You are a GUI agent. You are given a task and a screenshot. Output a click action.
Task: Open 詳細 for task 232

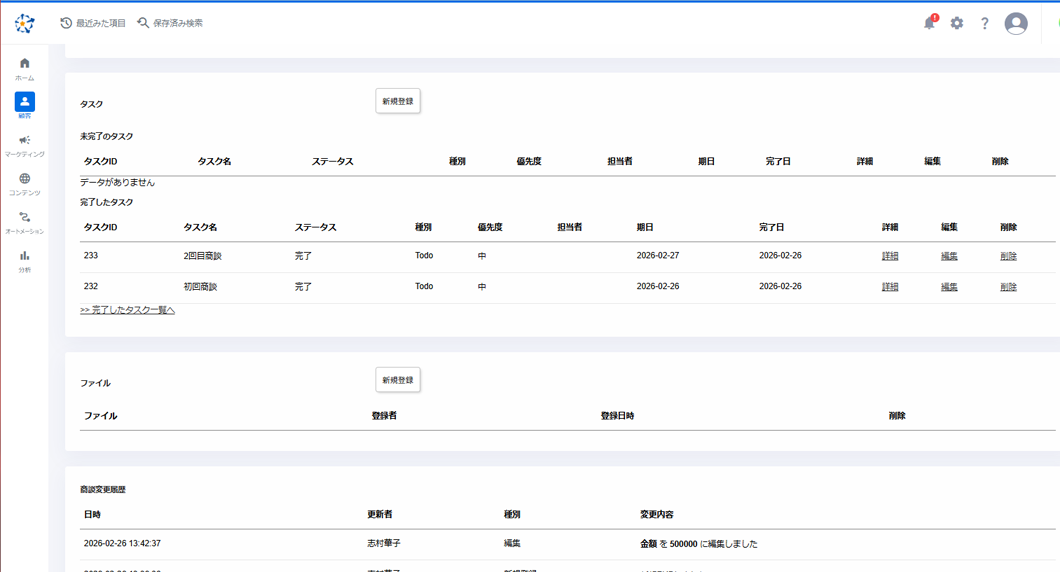pos(890,287)
